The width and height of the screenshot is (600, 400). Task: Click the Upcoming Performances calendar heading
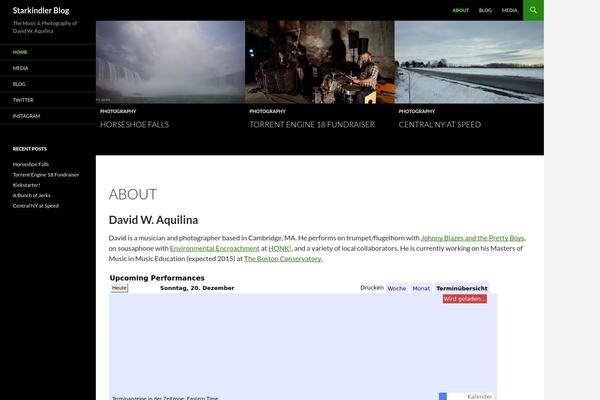click(x=157, y=278)
